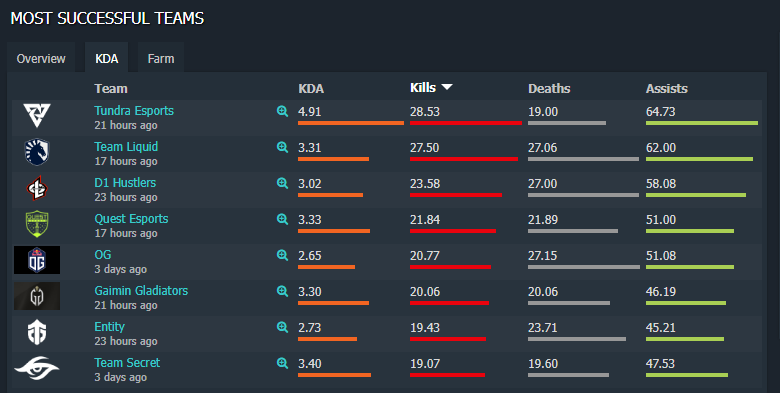Click the Entity row magnifier icon
Screen dimensions: 780x393
(x=283, y=327)
